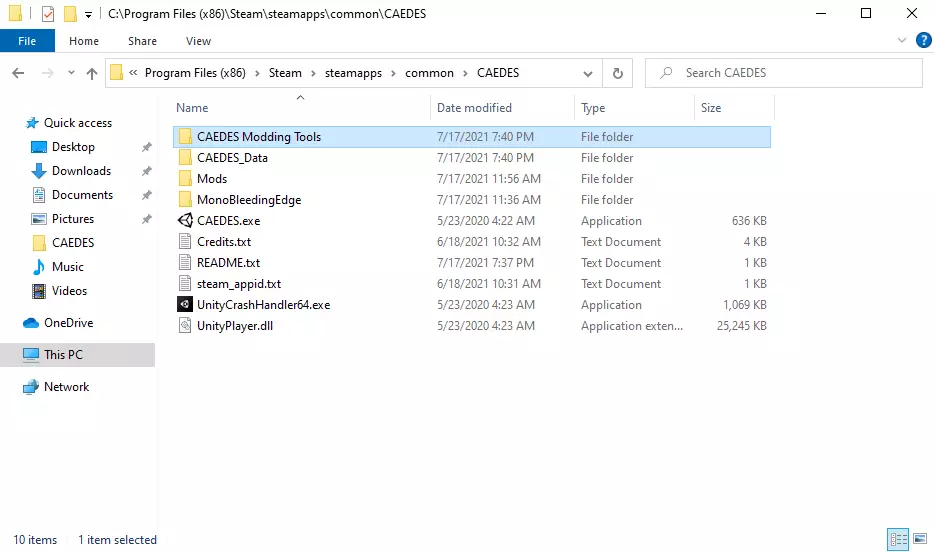Go up one folder level arrow
Viewport: 934px width, 552px height.
[92, 73]
